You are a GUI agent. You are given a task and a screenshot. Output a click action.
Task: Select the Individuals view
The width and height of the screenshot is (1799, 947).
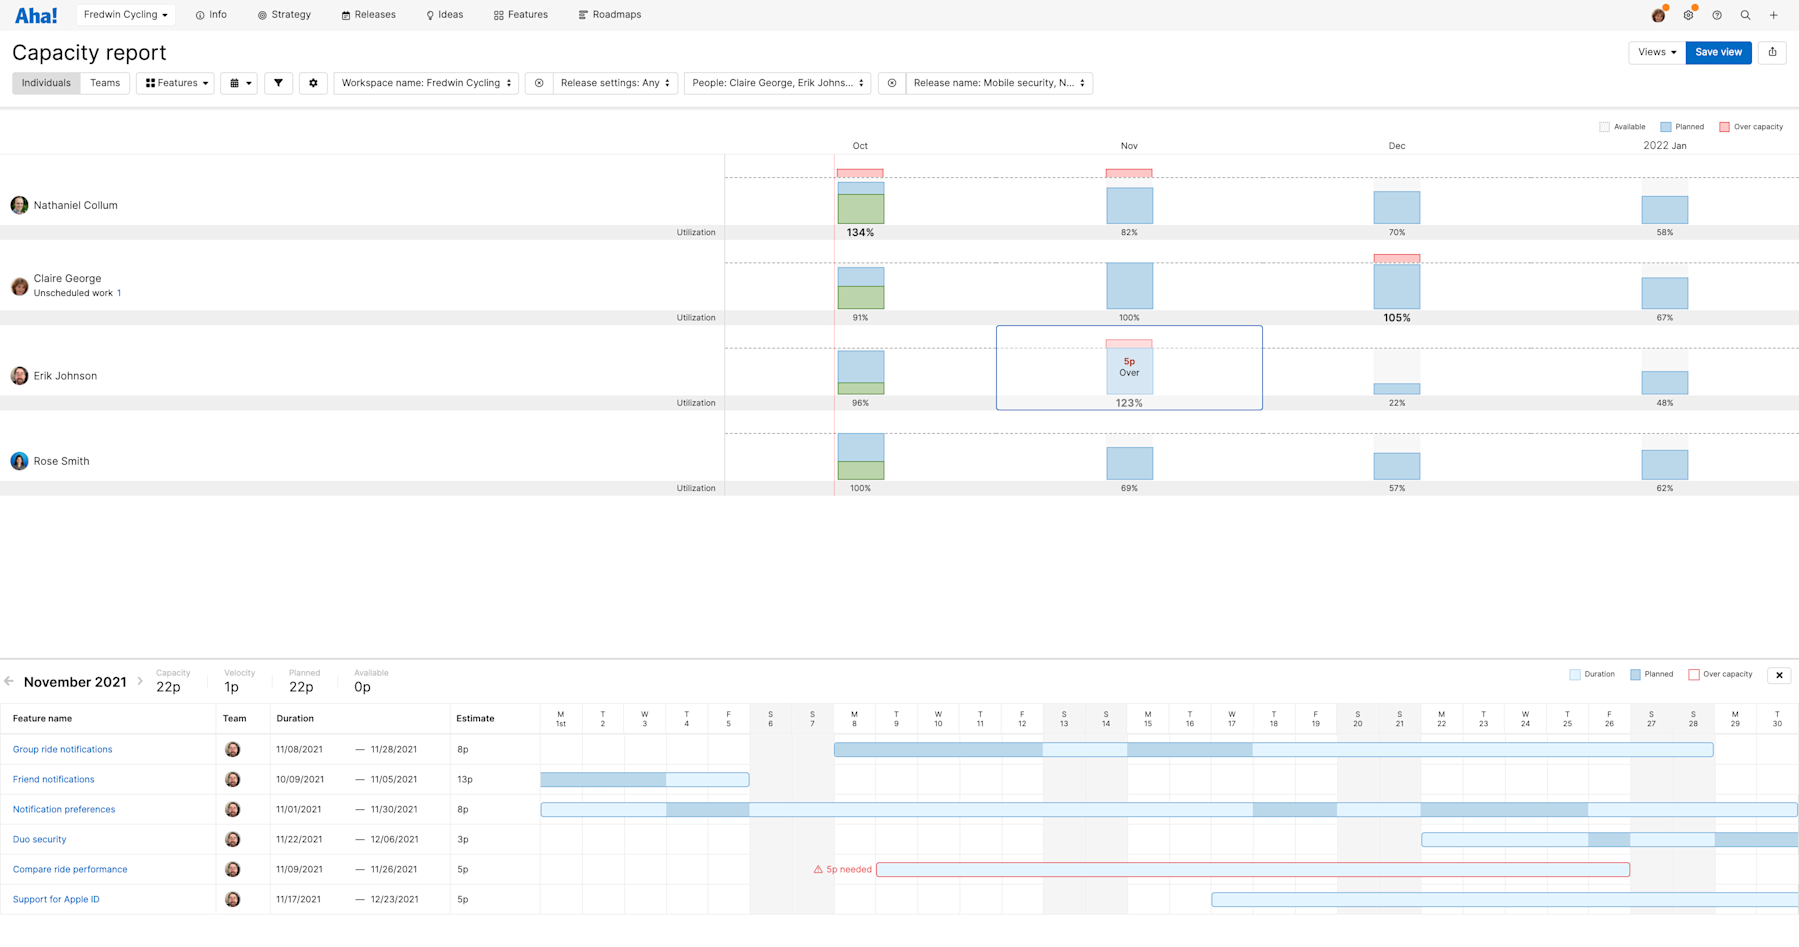point(45,83)
